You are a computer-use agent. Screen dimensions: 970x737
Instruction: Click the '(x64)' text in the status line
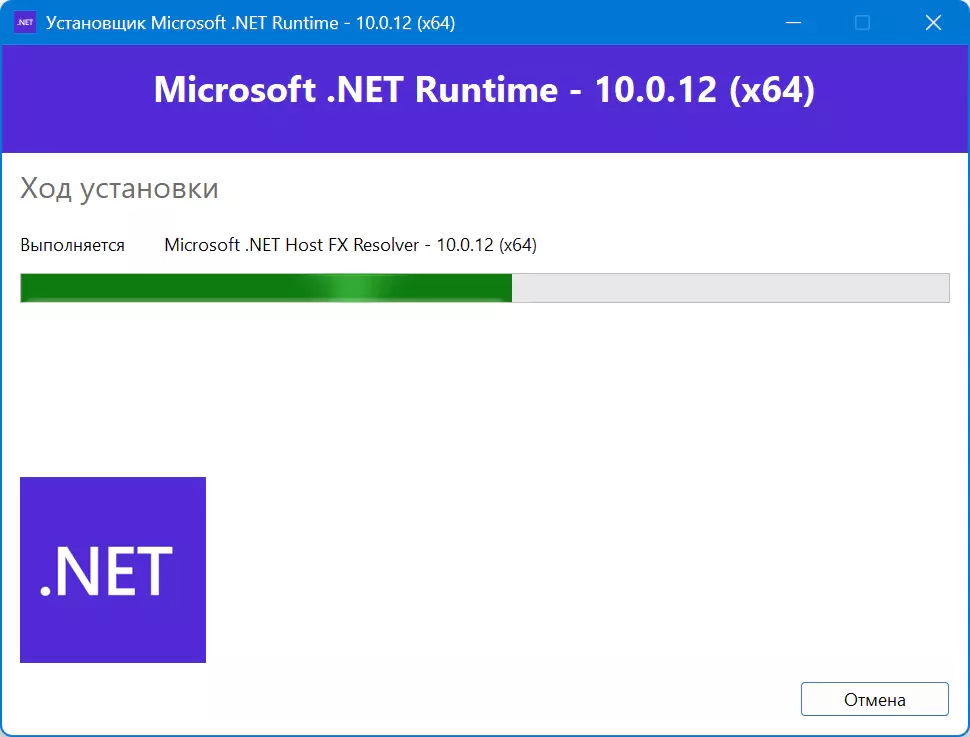[x=518, y=245]
